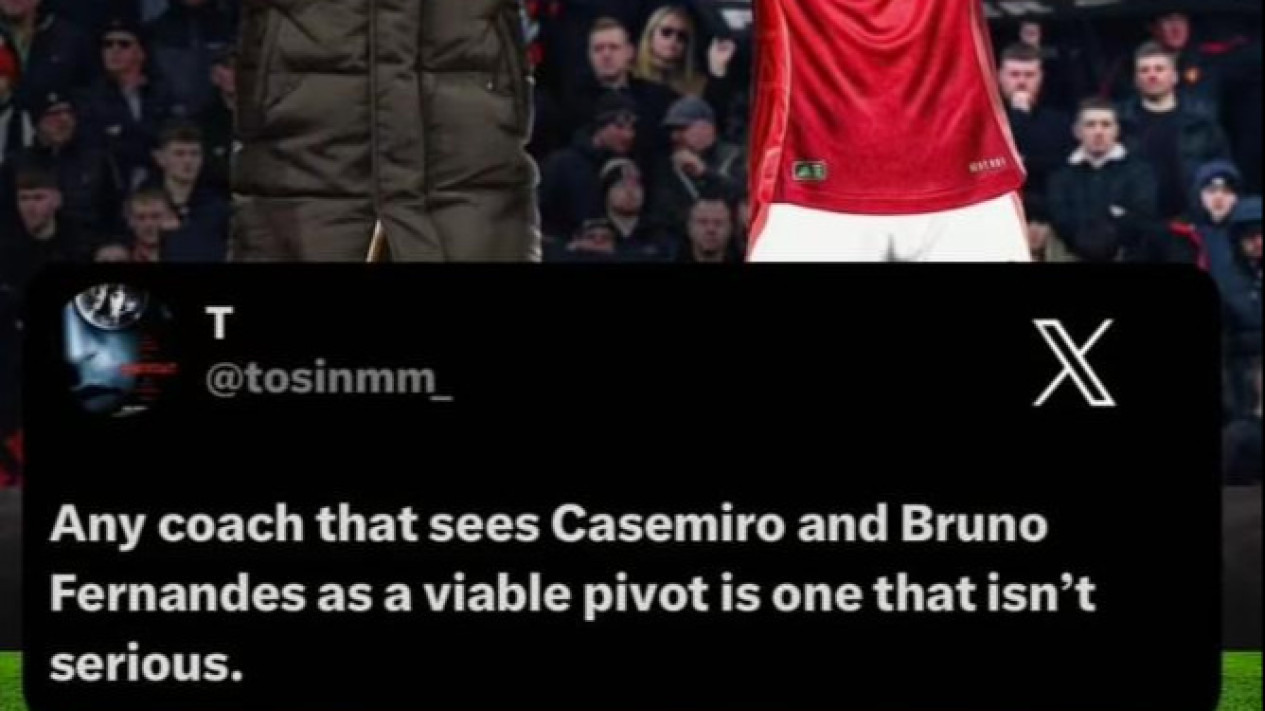Click the green pitch strip at the bottom left
This screenshot has width=1265, height=711.
(11, 681)
